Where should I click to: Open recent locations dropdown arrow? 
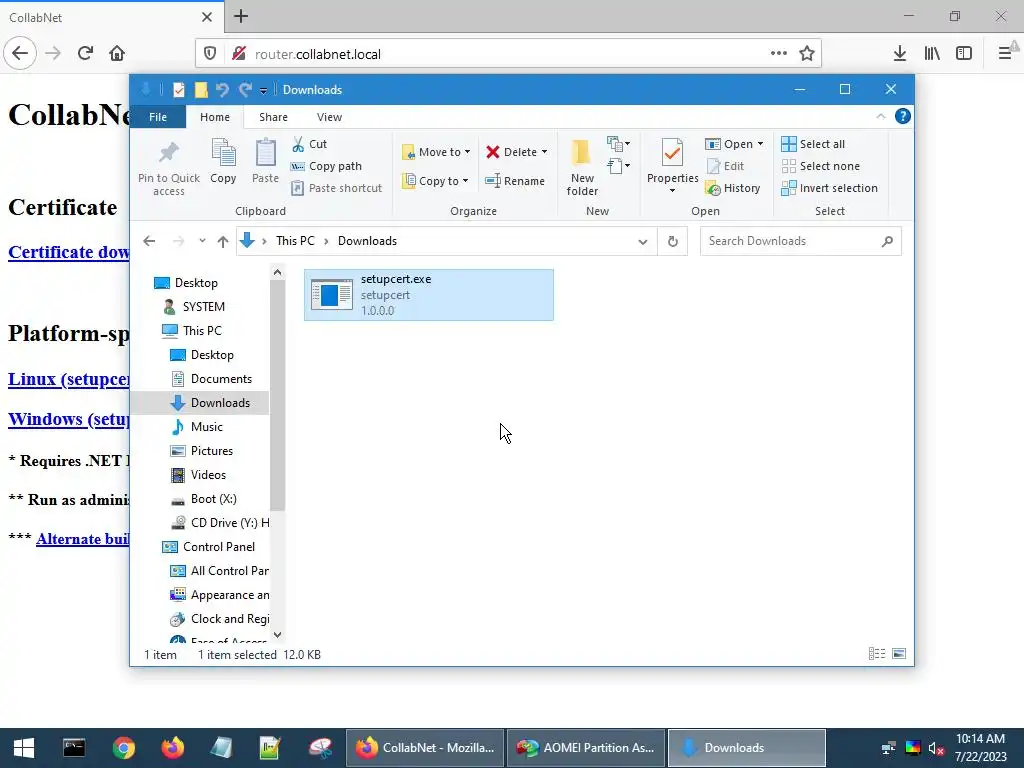[x=202, y=241]
